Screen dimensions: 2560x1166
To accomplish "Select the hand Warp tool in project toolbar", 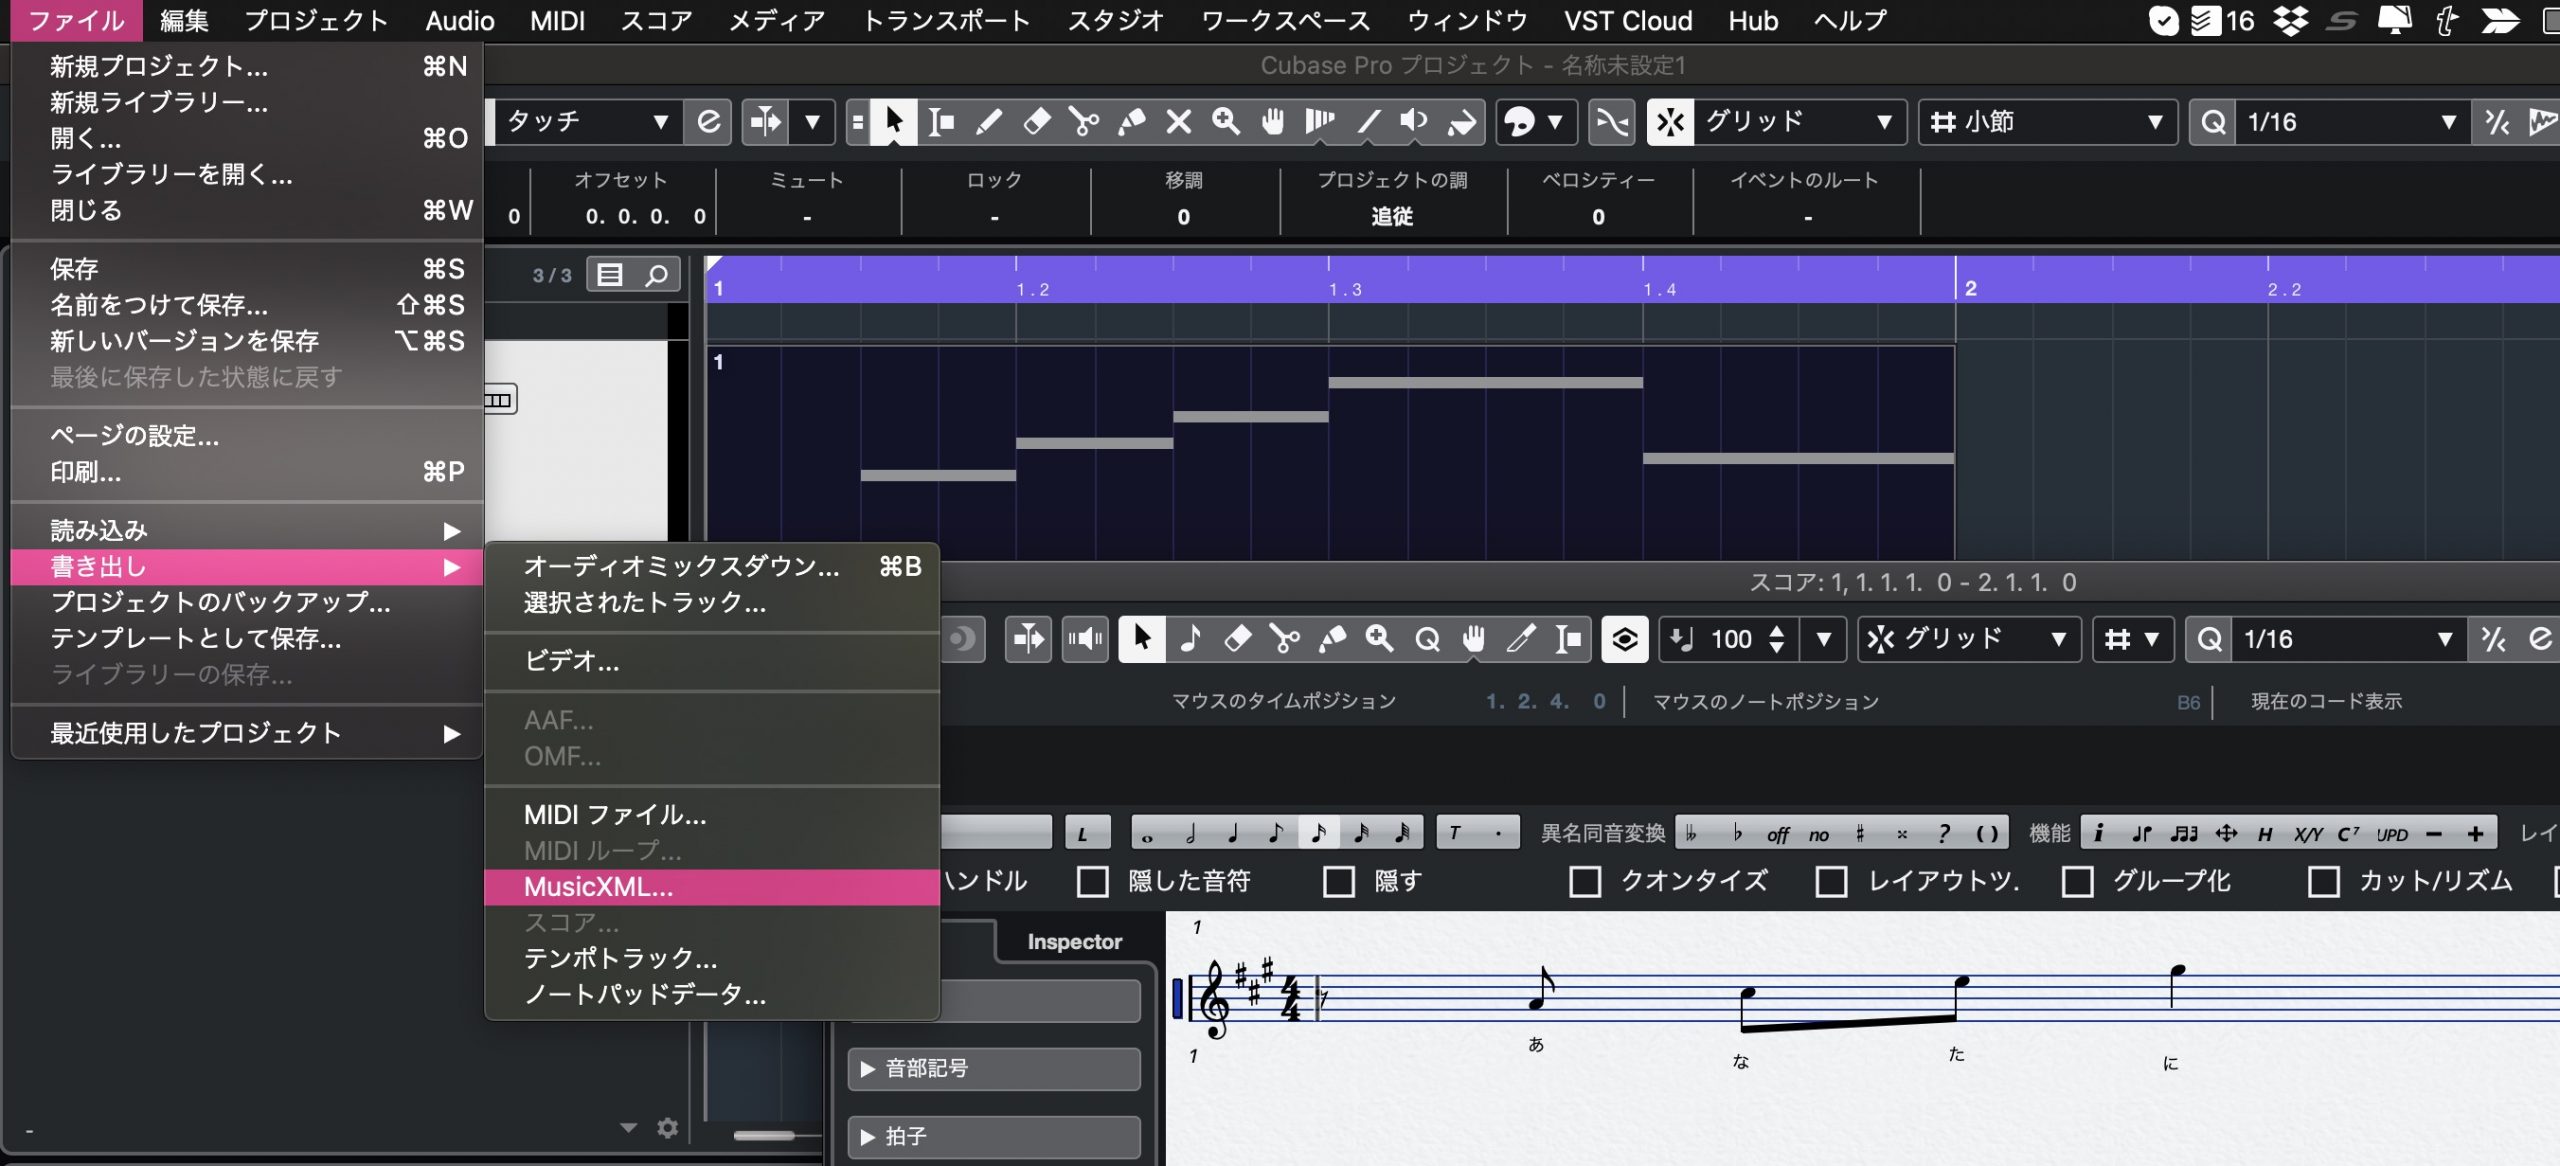I will pyautogui.click(x=1272, y=122).
